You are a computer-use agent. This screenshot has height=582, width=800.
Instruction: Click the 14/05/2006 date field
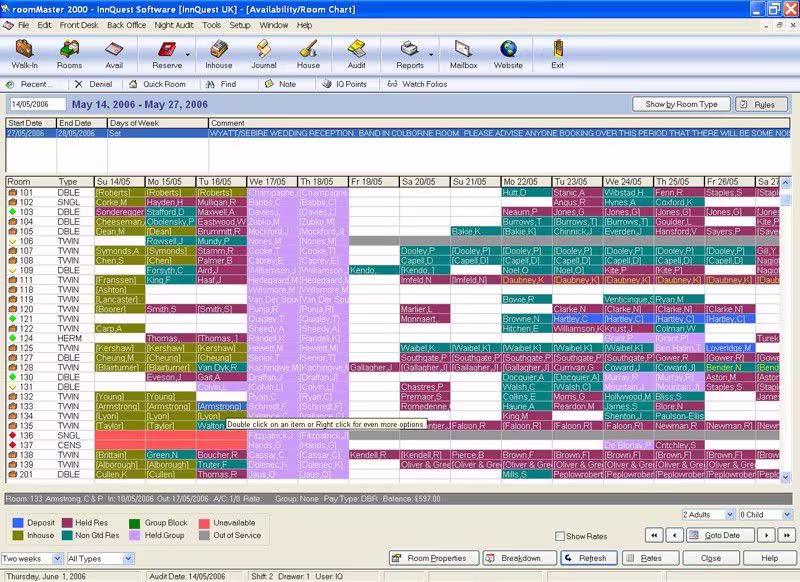pos(38,104)
